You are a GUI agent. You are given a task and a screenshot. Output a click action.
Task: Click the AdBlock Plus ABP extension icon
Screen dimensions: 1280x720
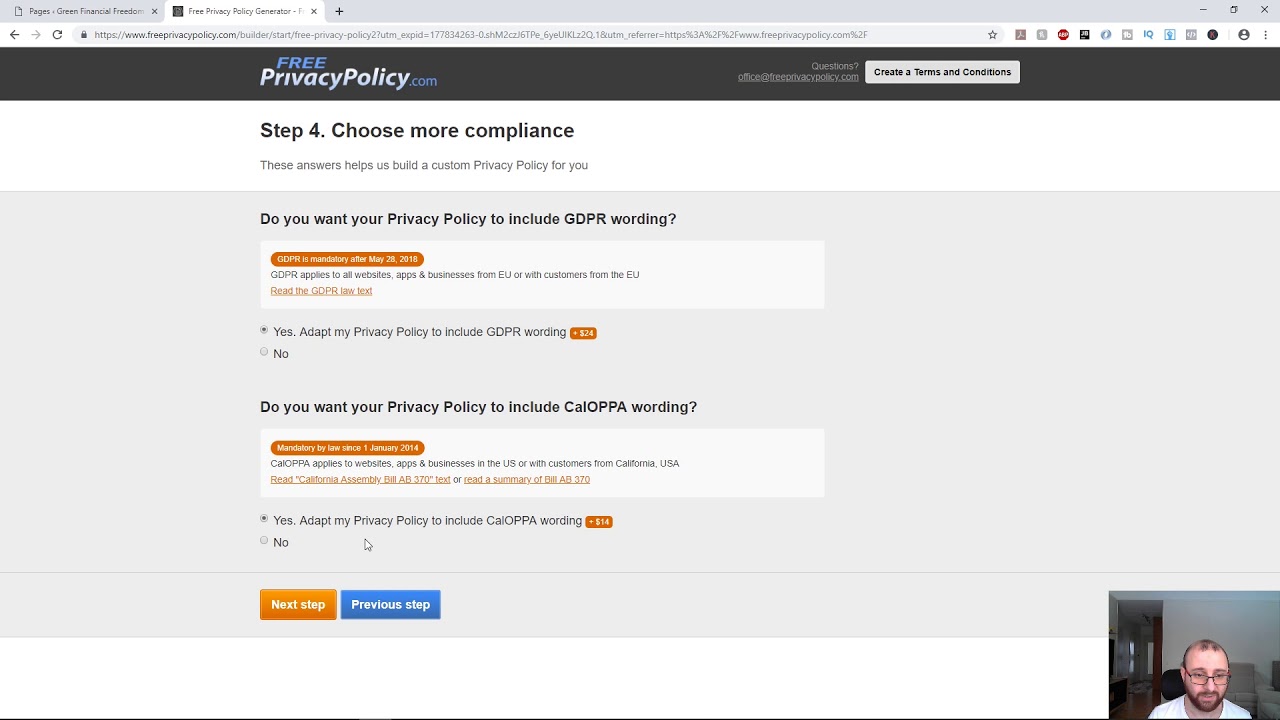tap(1063, 35)
